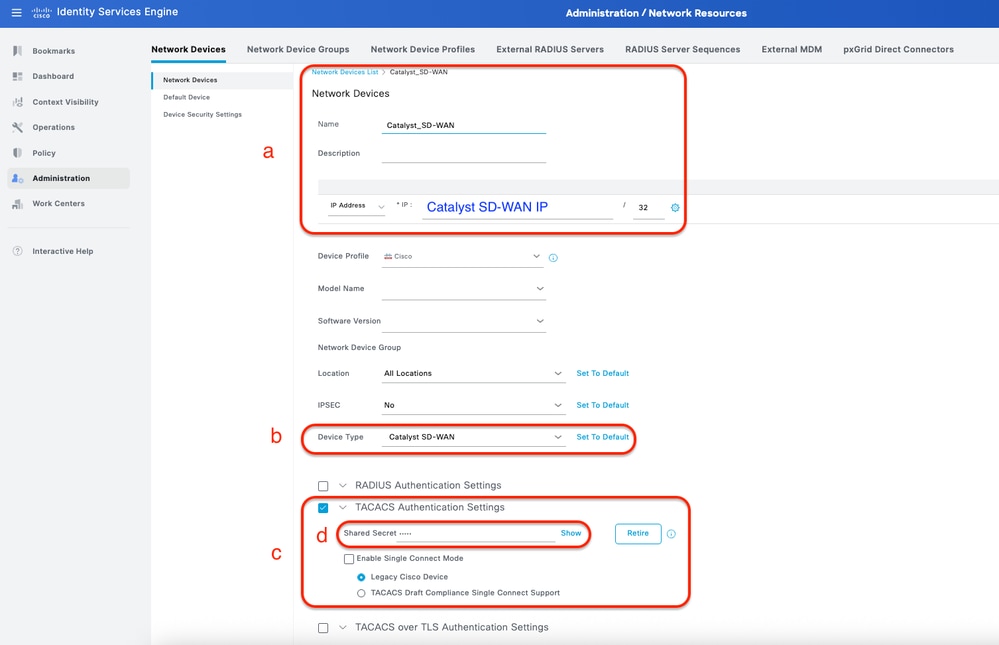Click Set To Default for Location
This screenshot has width=999, height=645.
pos(602,373)
